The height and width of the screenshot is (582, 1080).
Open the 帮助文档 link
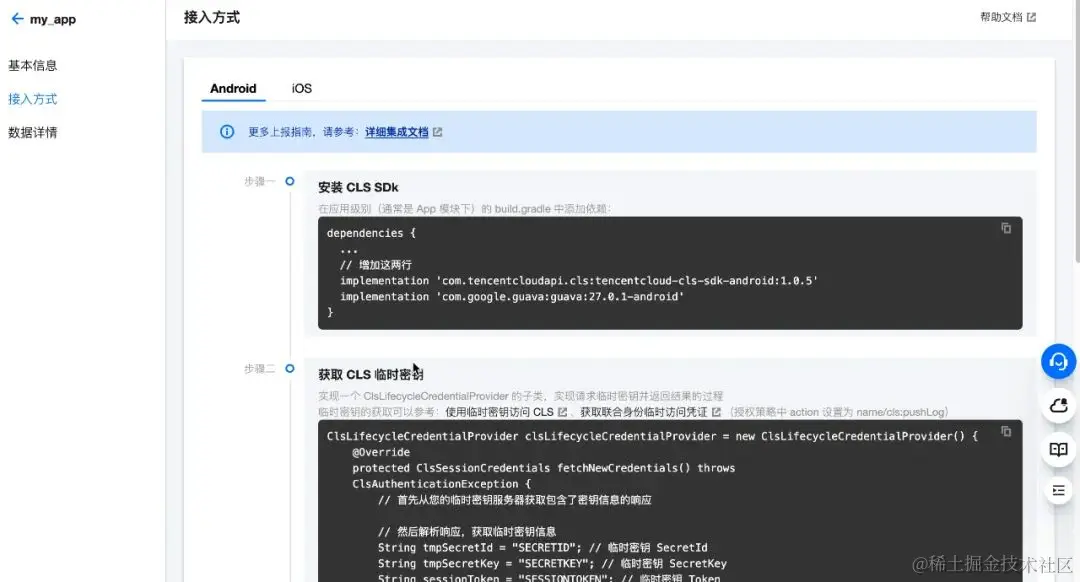[1001, 17]
